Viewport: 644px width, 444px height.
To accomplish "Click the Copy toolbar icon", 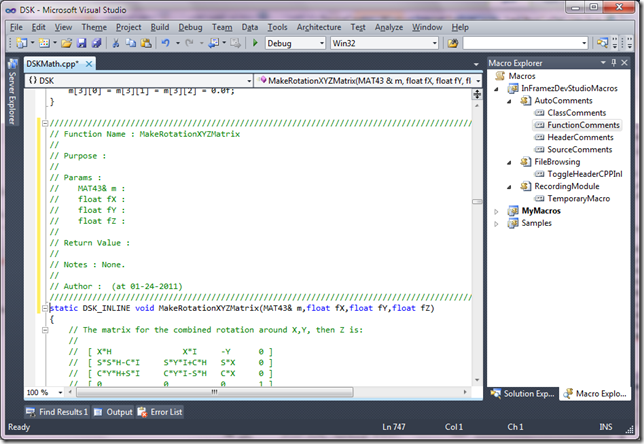I will pos(131,43).
